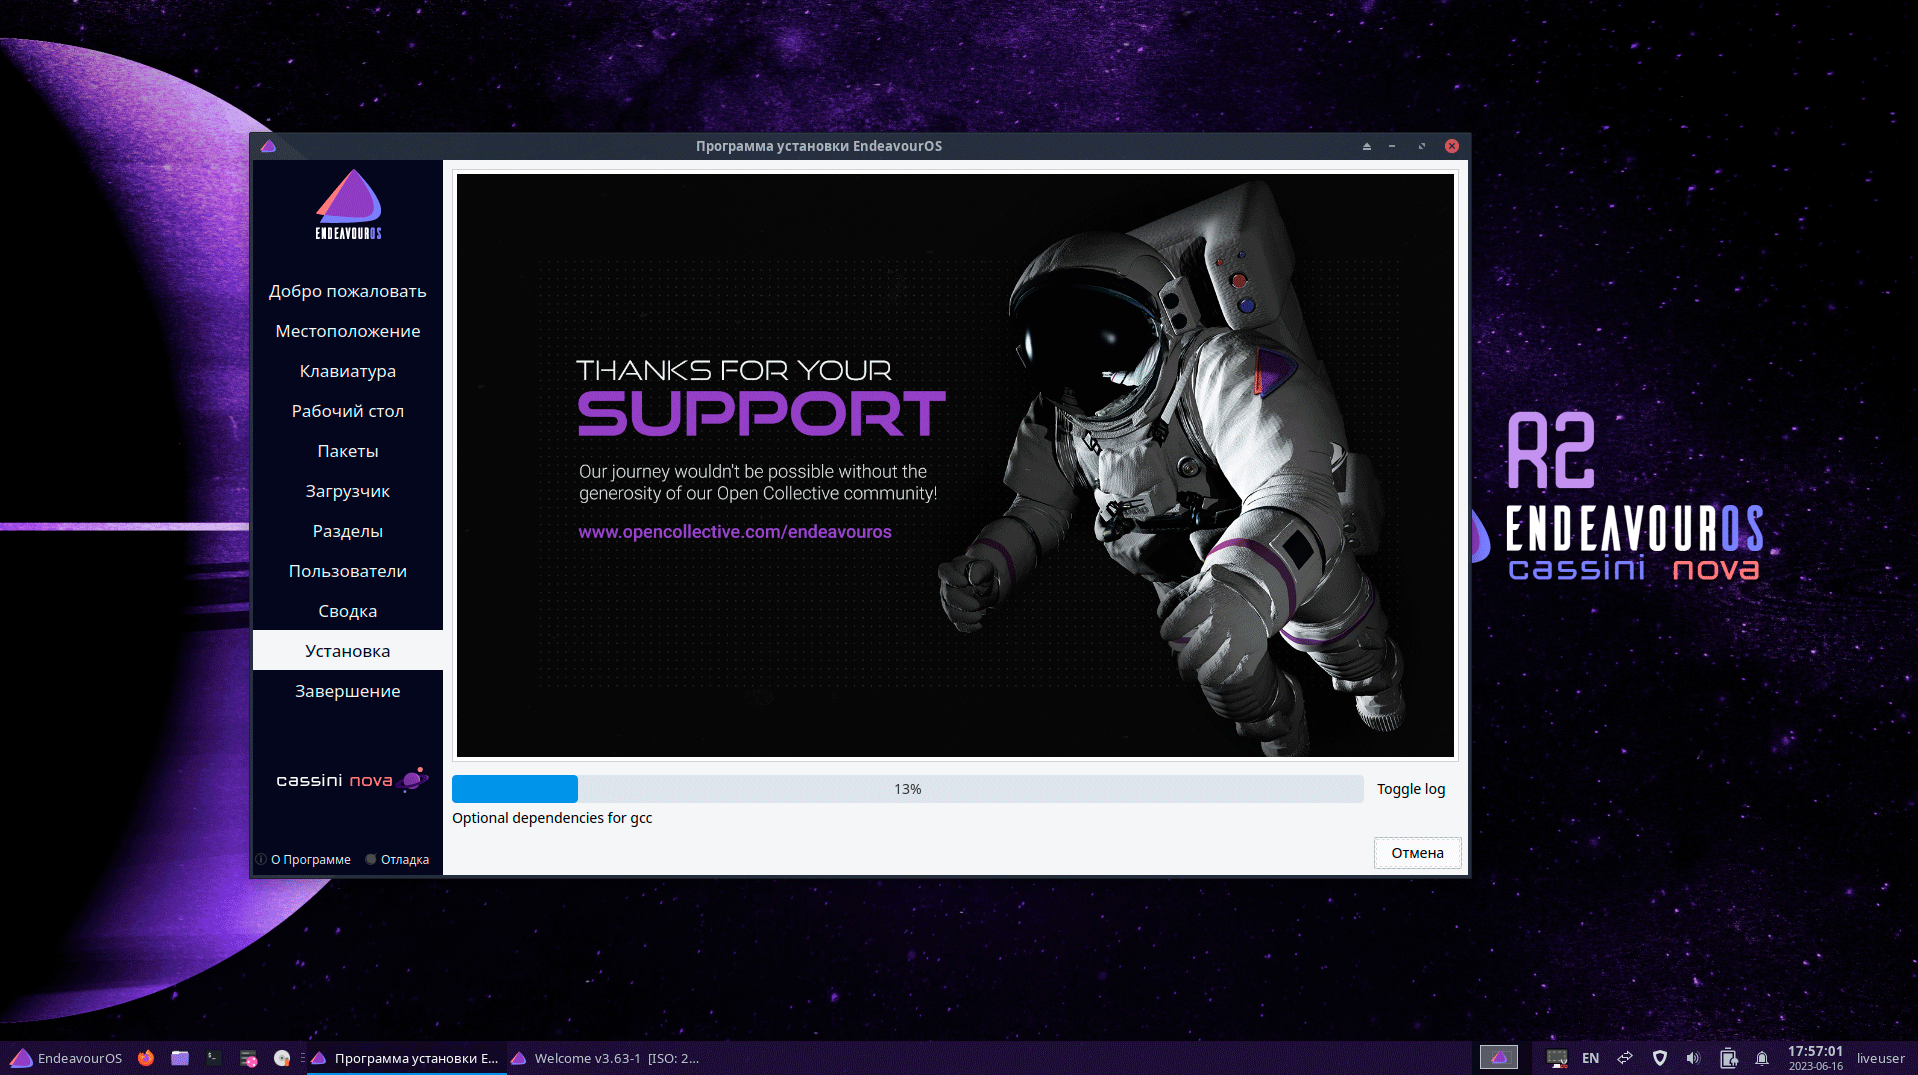Image resolution: width=1918 pixels, height=1075 pixels.
Task: Launch Firefox from the panel
Action: pyautogui.click(x=146, y=1058)
